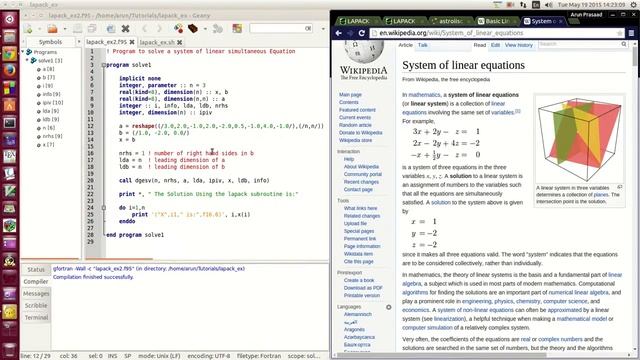This screenshot has height=360, width=640.
Task: Click the volume icon in the system tray
Action: coord(549,5)
